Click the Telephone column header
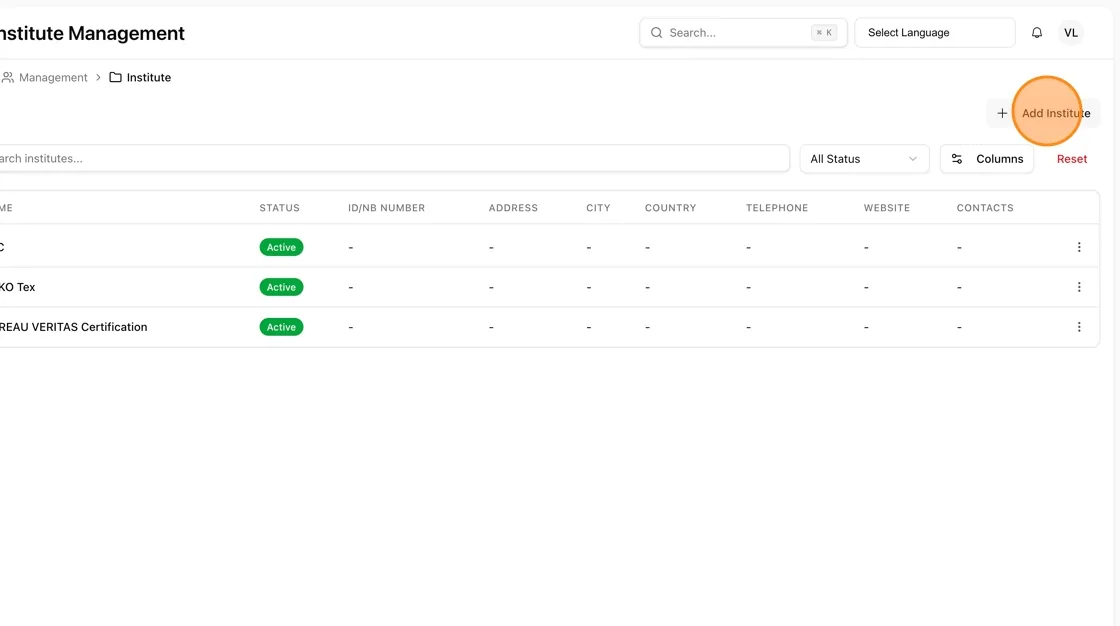The height and width of the screenshot is (626, 1120). 776,208
